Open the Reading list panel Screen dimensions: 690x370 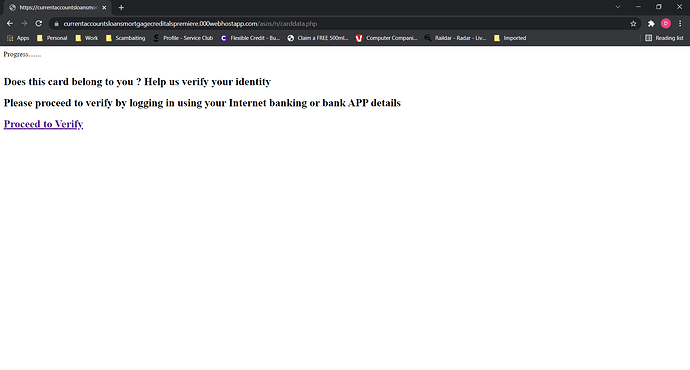[x=664, y=38]
